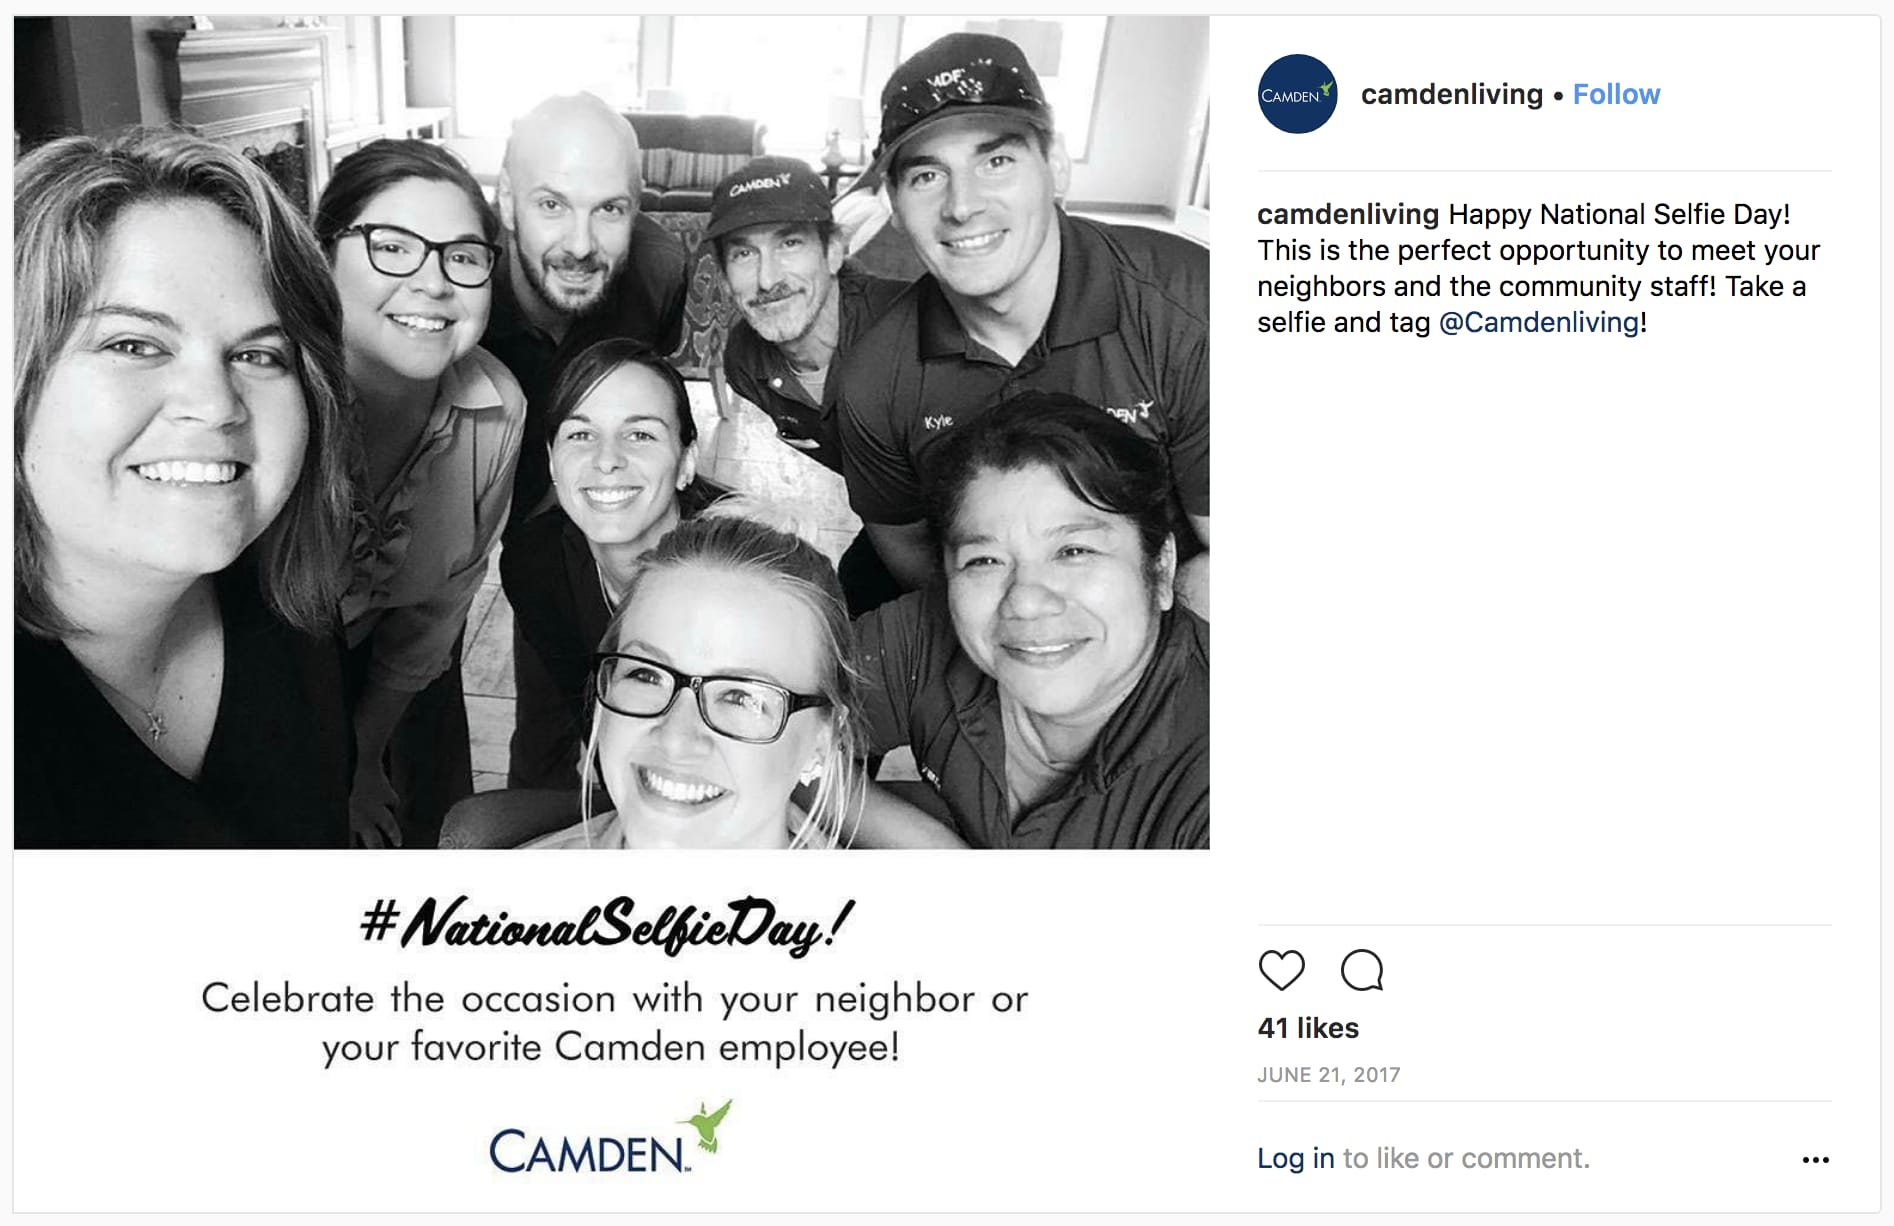
Task: View who liked via 41 likes
Action: [1308, 1028]
